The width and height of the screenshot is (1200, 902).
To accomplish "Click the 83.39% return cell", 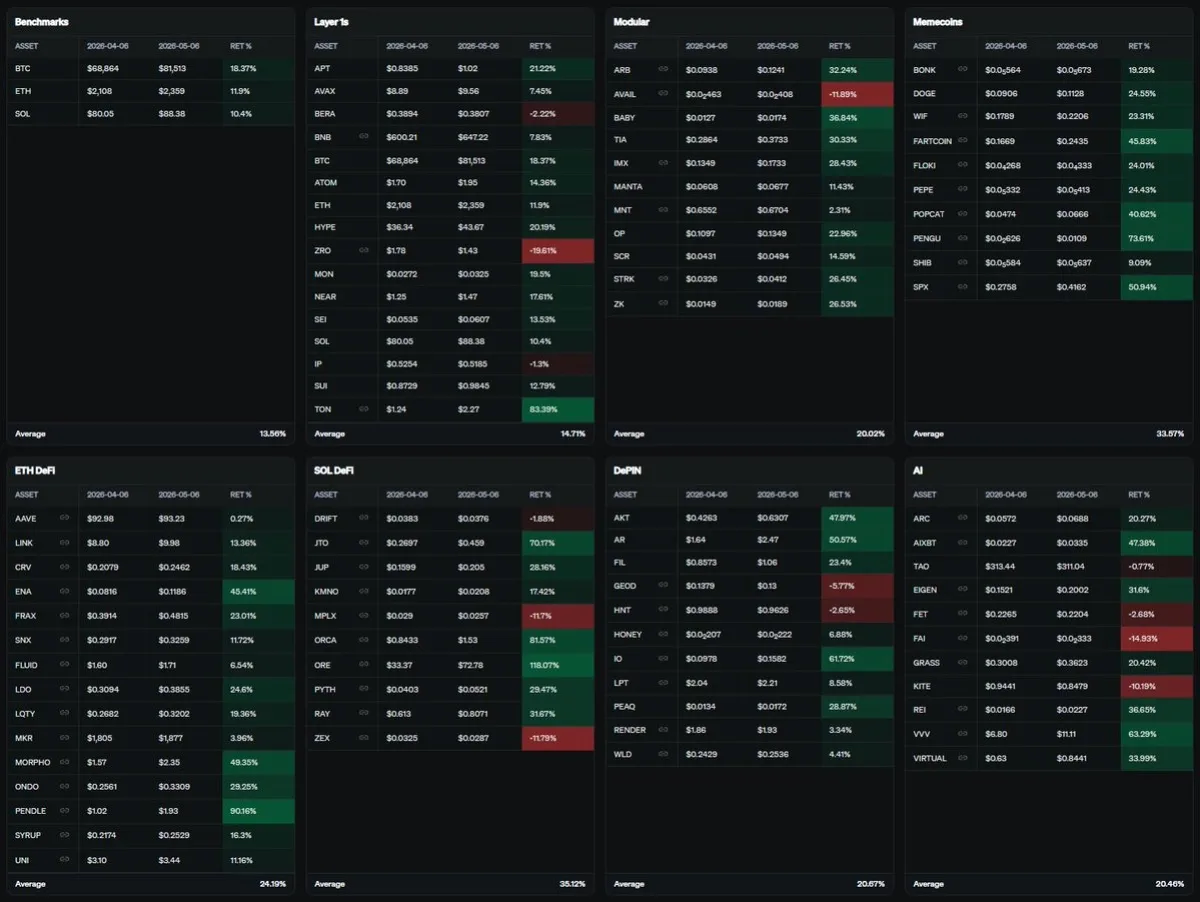I will point(558,408).
